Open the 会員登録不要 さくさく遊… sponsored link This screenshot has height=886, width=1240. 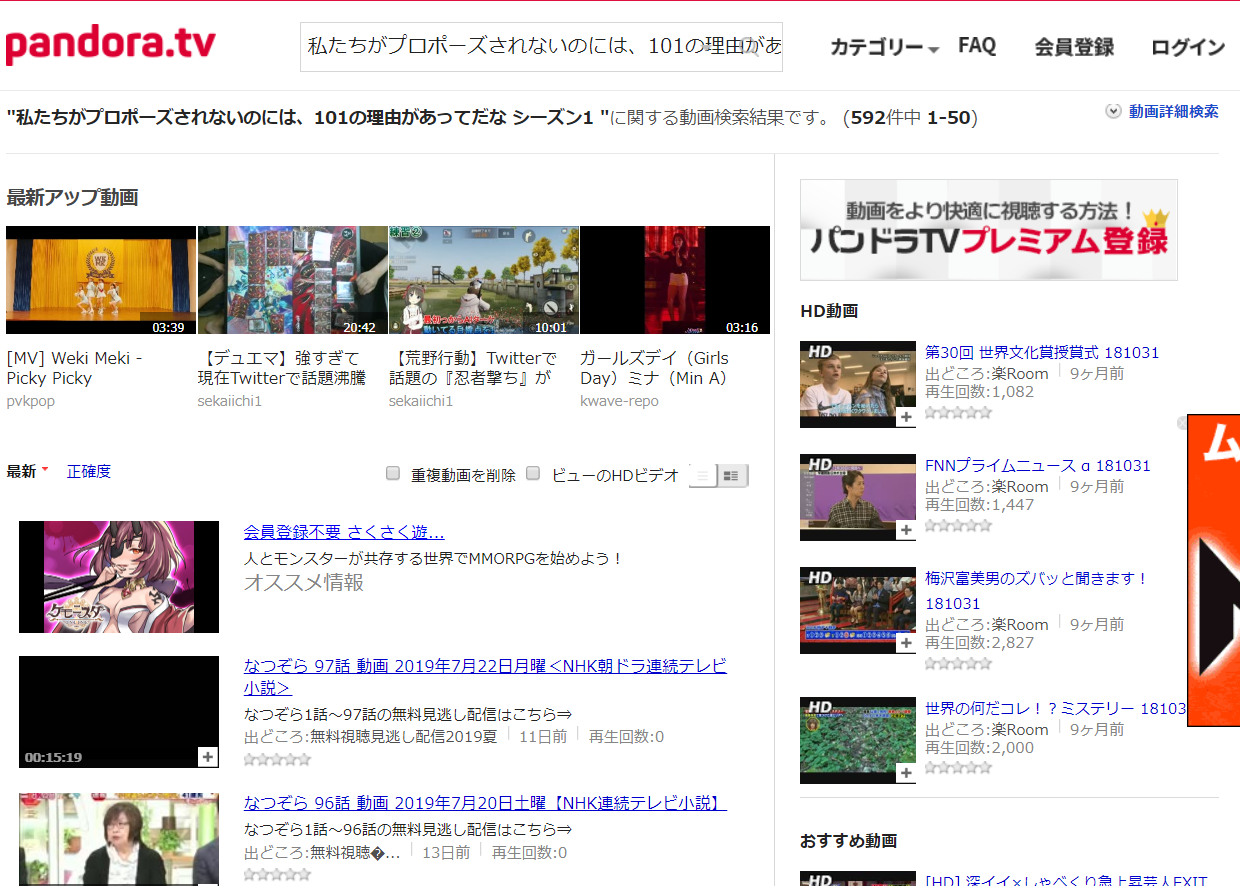[x=344, y=532]
